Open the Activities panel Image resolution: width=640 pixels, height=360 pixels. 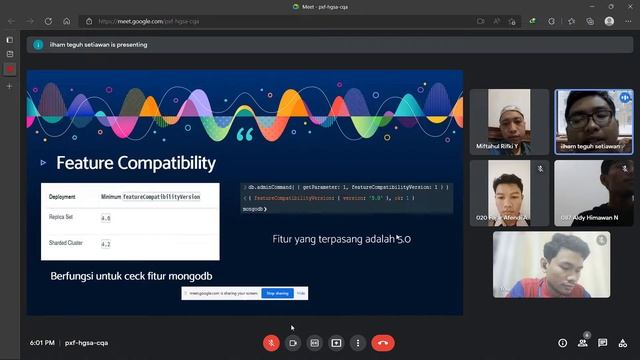pyautogui.click(x=622, y=343)
